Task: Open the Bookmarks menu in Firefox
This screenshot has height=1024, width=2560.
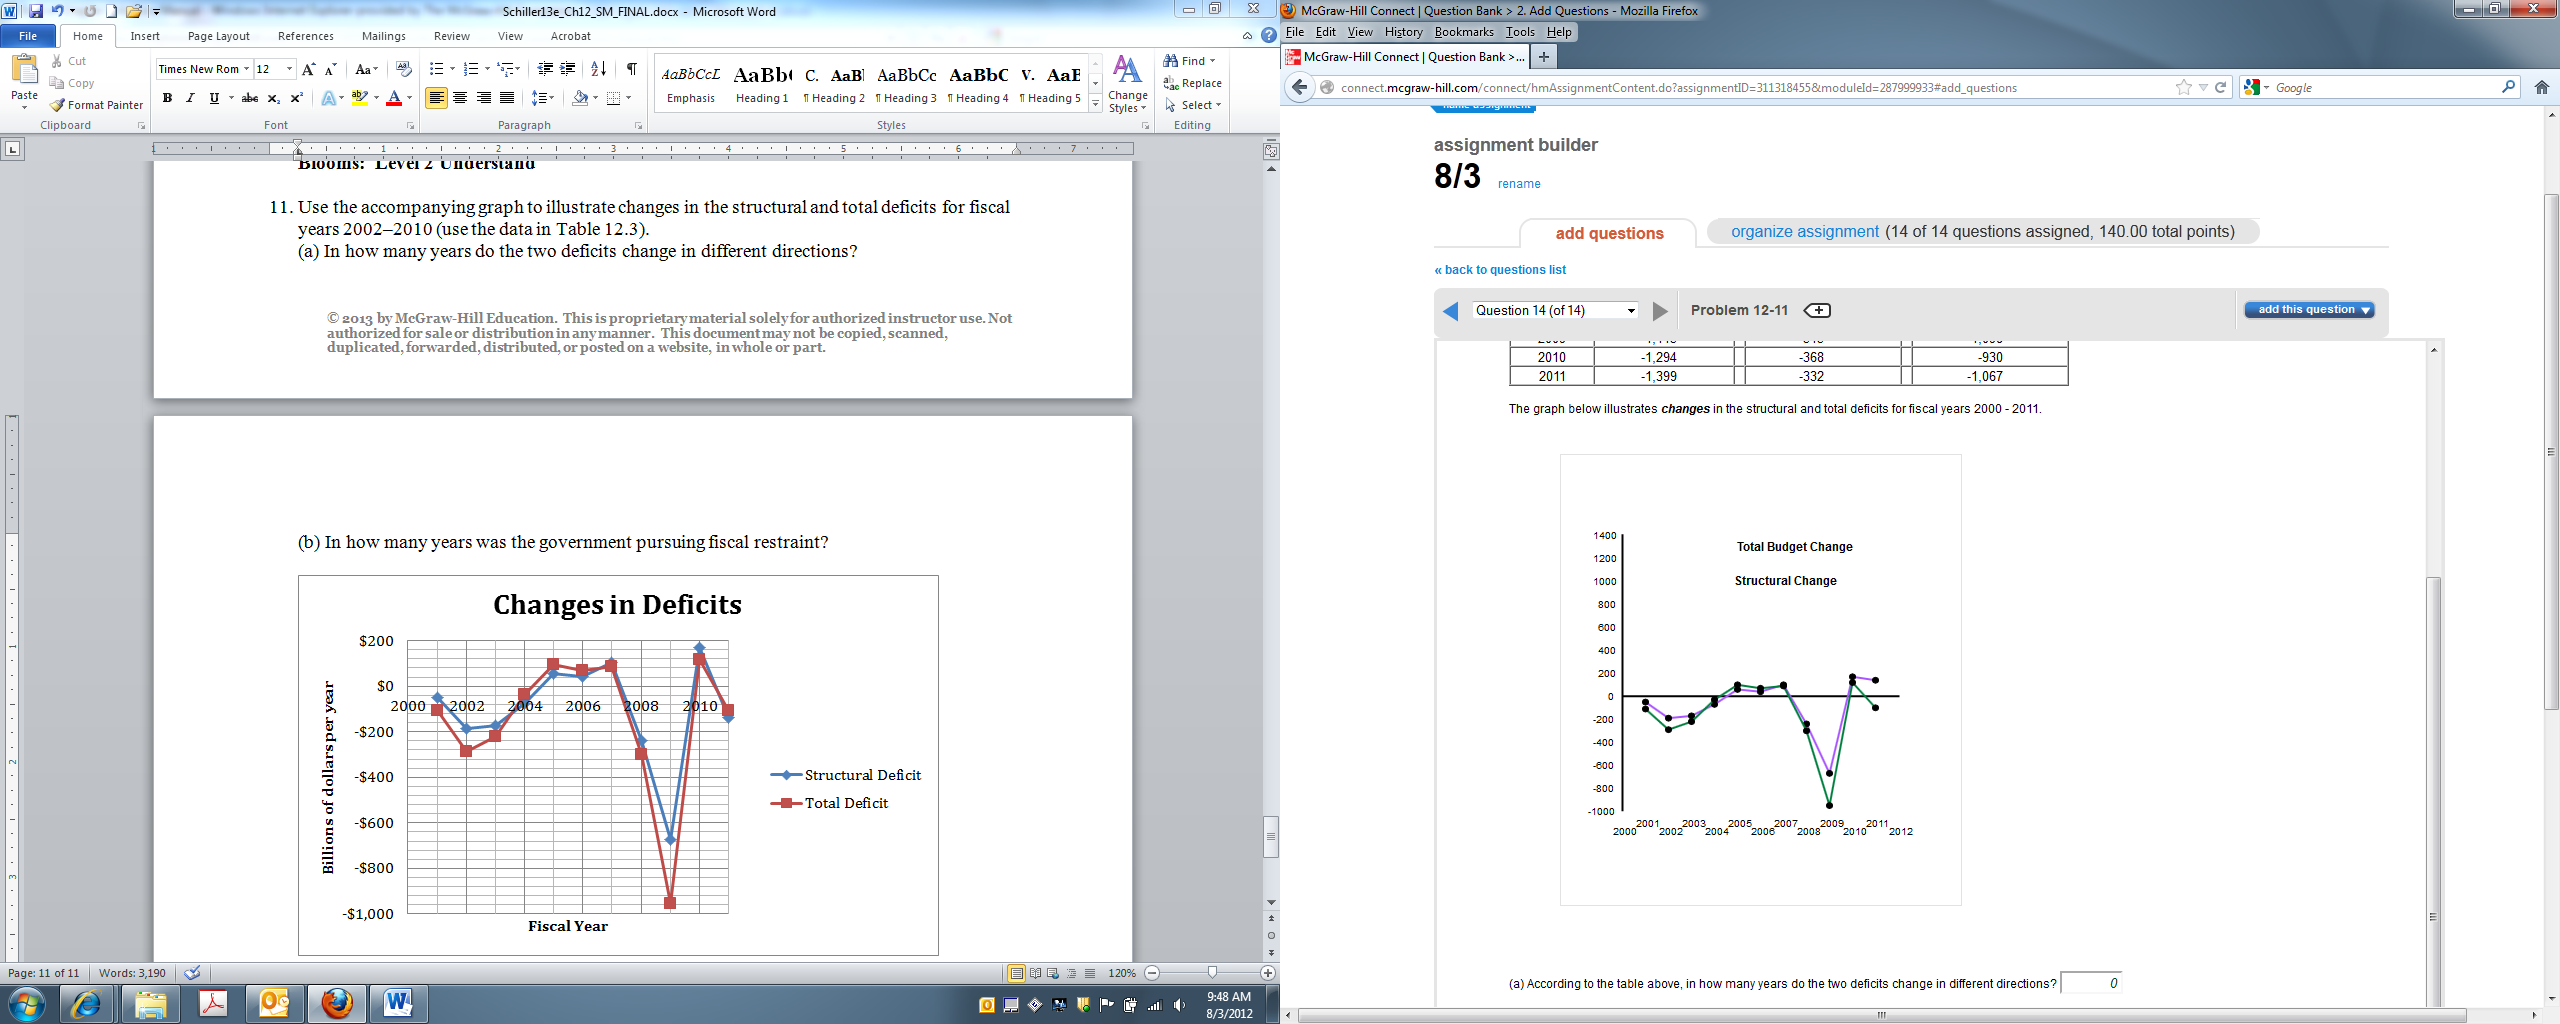Action: [x=1463, y=32]
